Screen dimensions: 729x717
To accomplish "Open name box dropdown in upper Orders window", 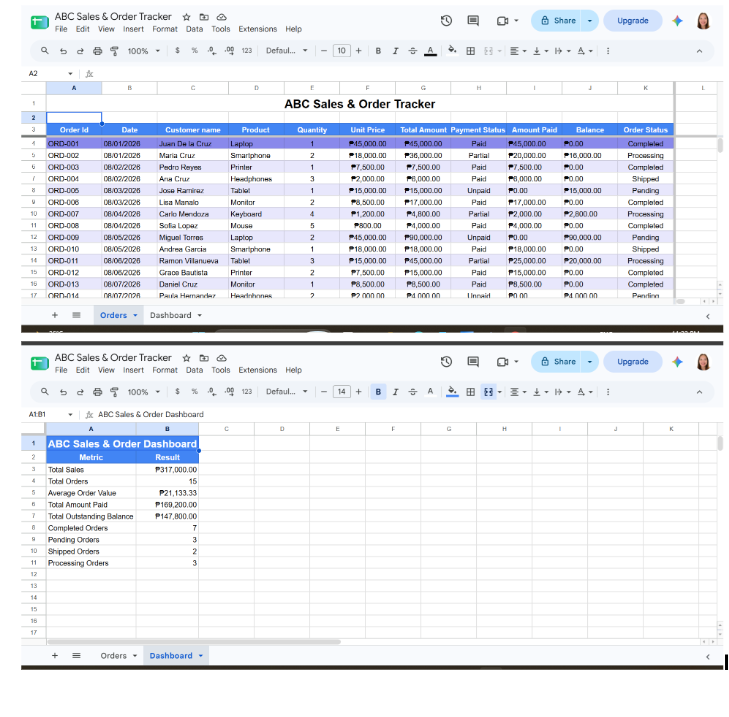I will [x=70, y=73].
